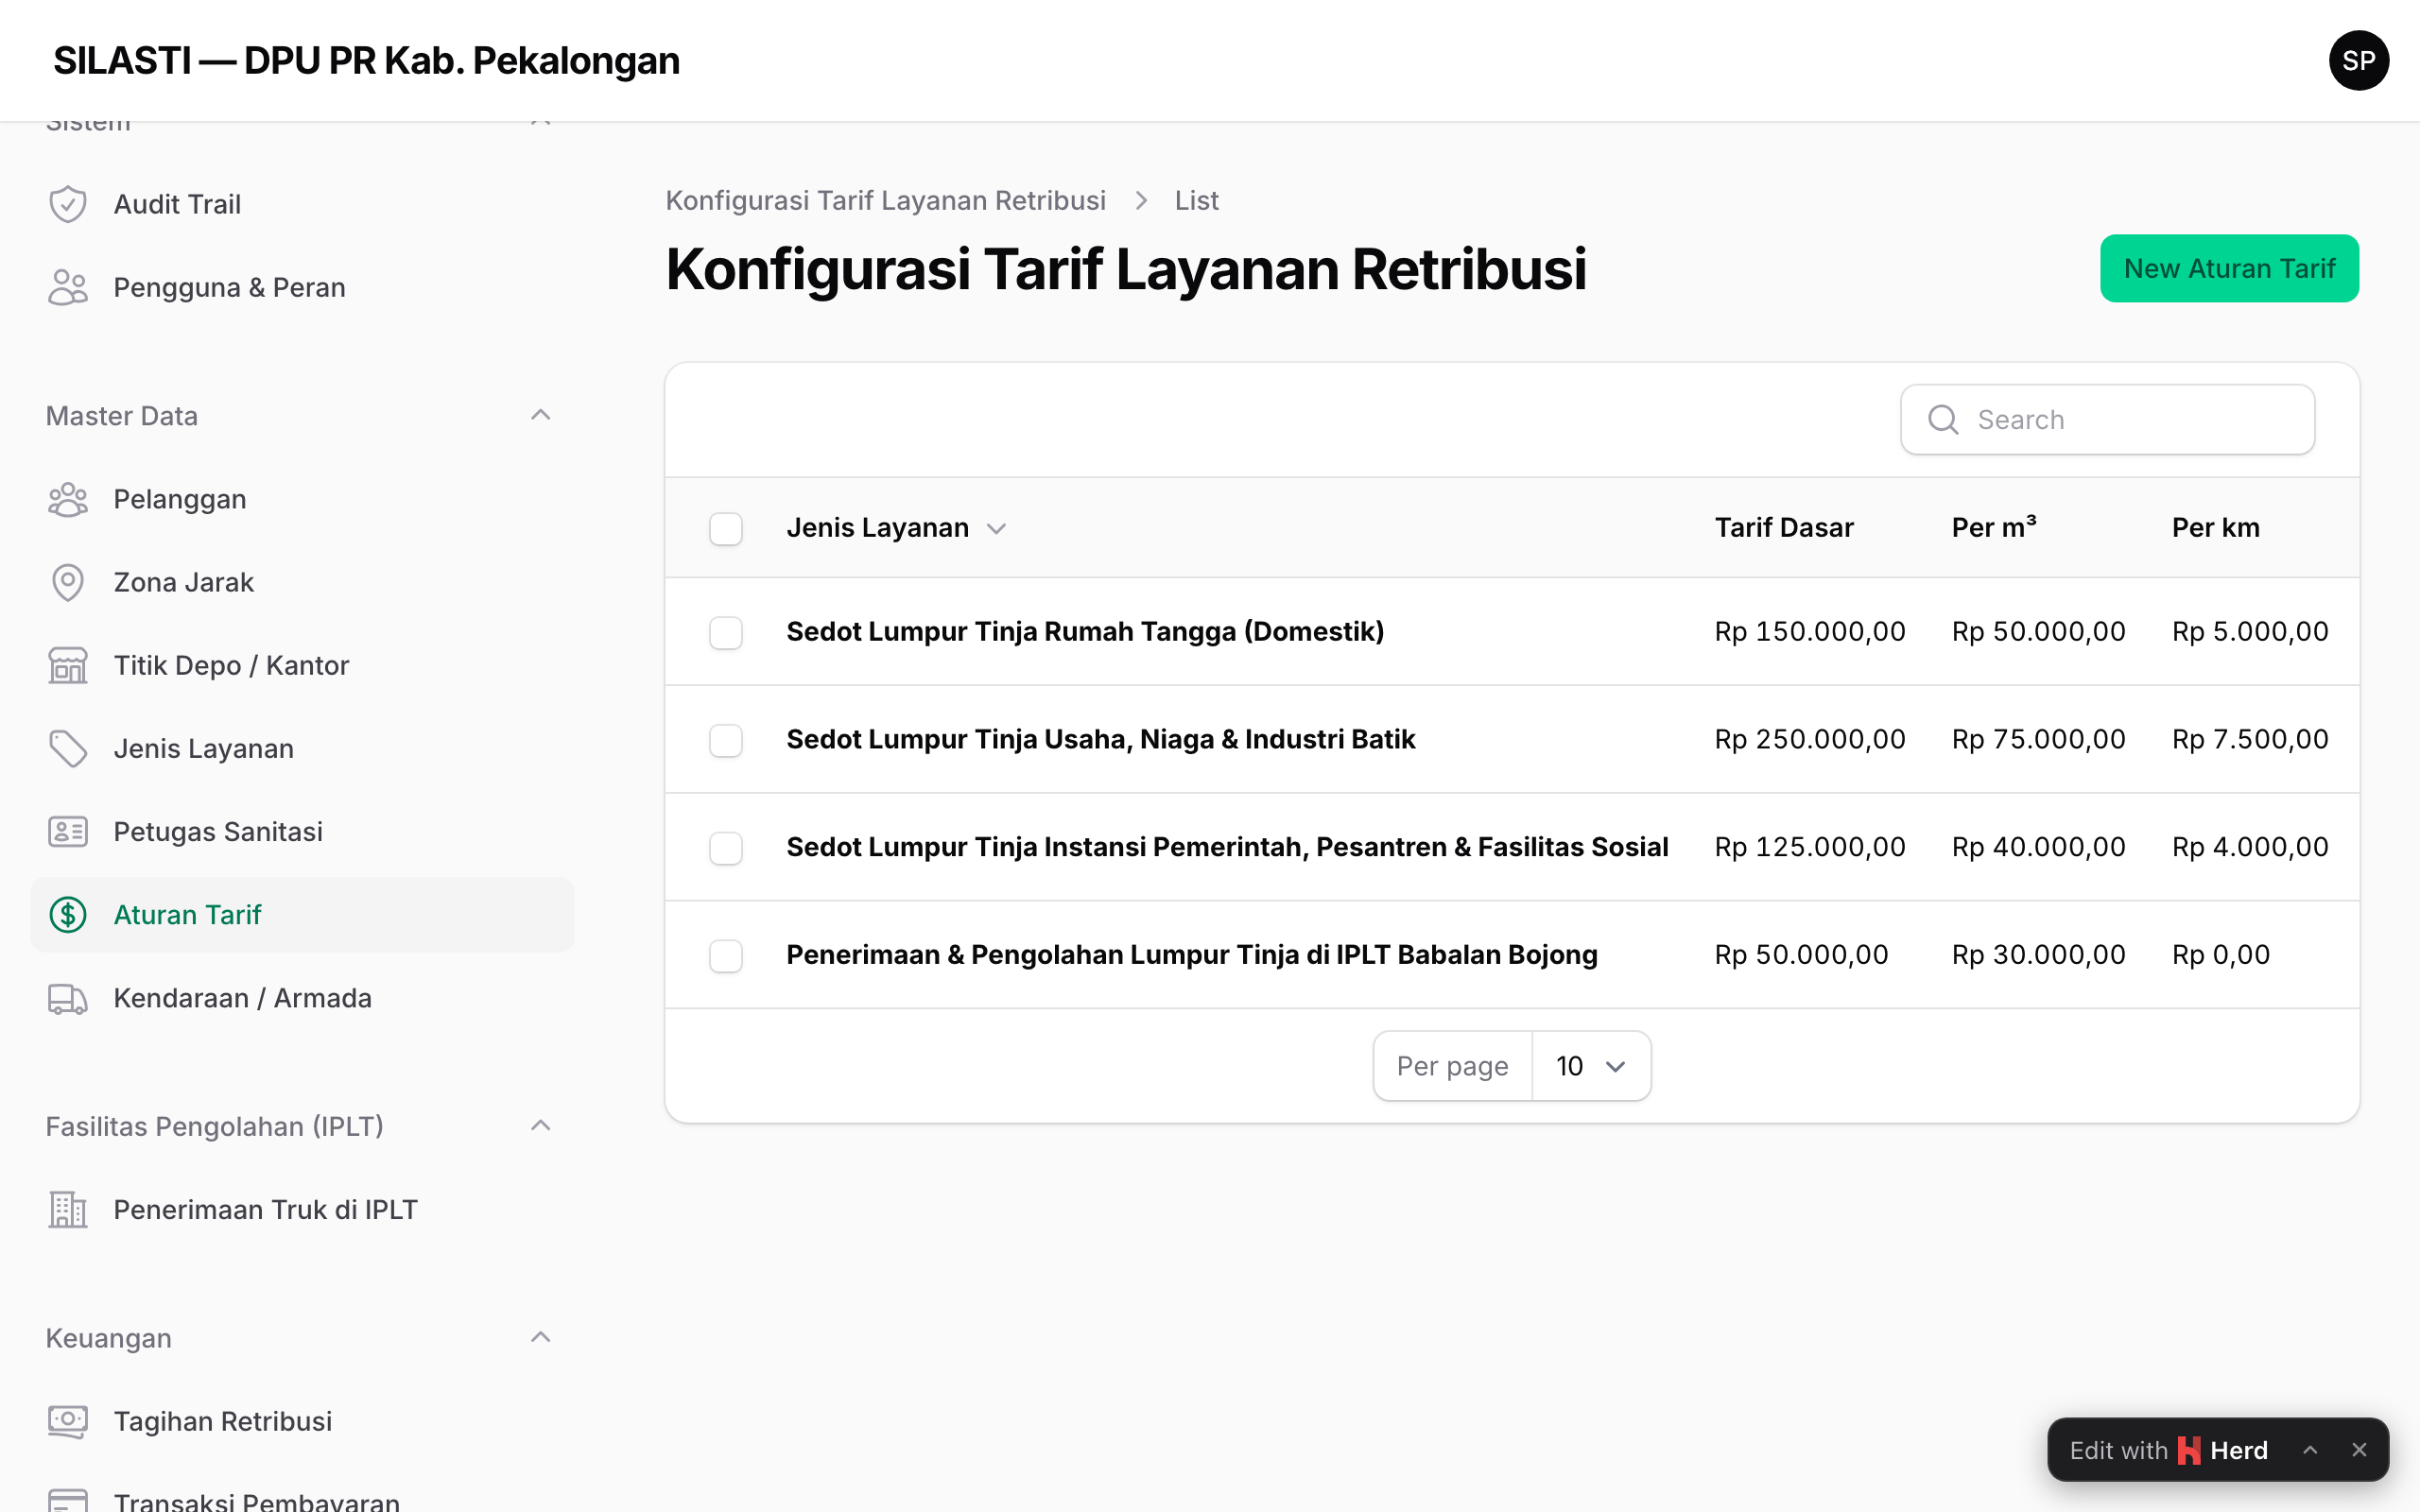Click the Per m³ column header
Image resolution: width=2420 pixels, height=1512 pixels.
(x=1994, y=527)
